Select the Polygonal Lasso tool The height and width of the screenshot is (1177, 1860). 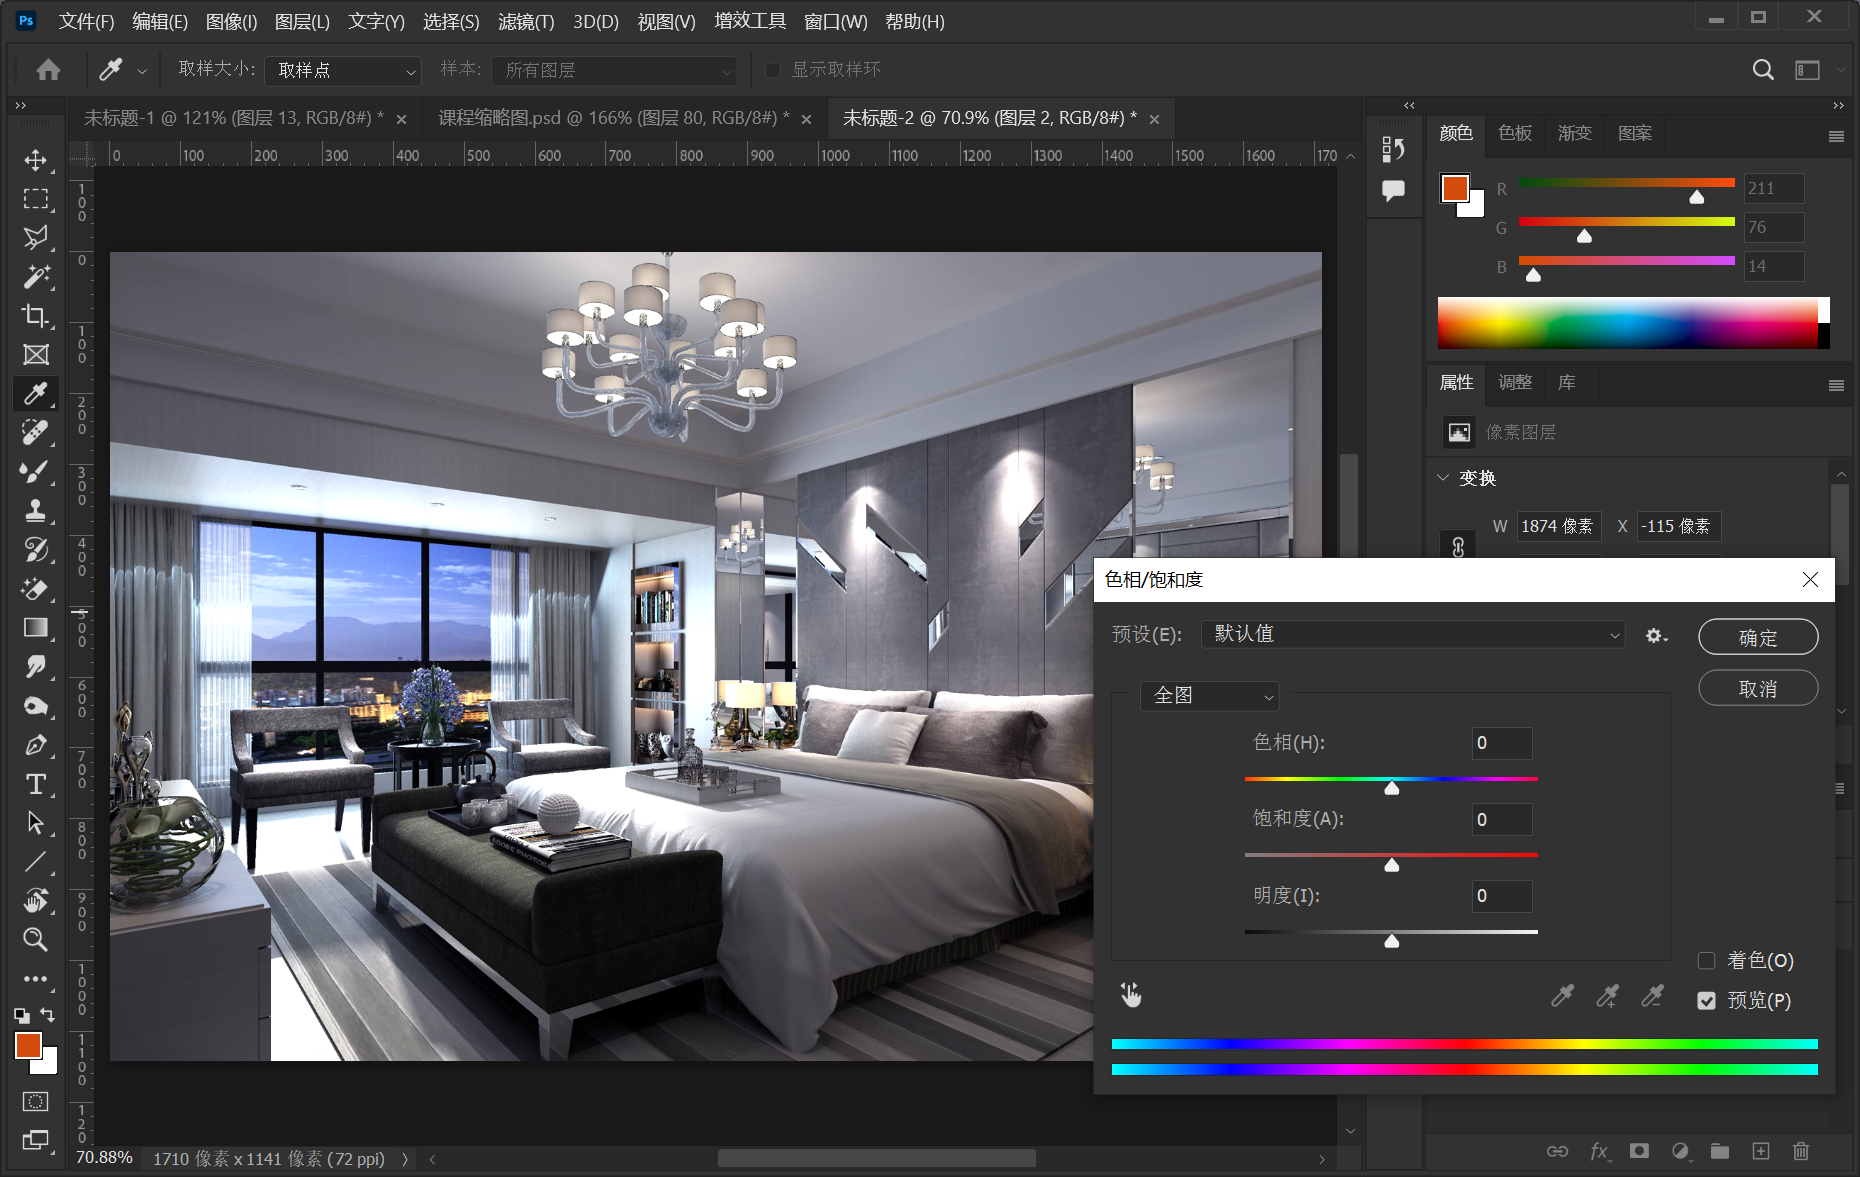point(36,238)
